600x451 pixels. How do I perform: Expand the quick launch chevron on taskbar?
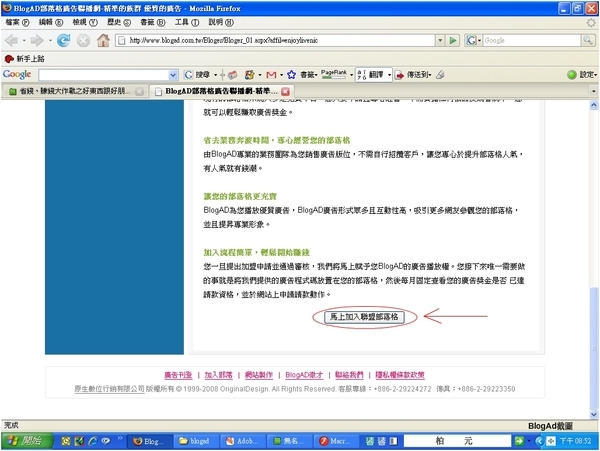pyautogui.click(x=120, y=438)
